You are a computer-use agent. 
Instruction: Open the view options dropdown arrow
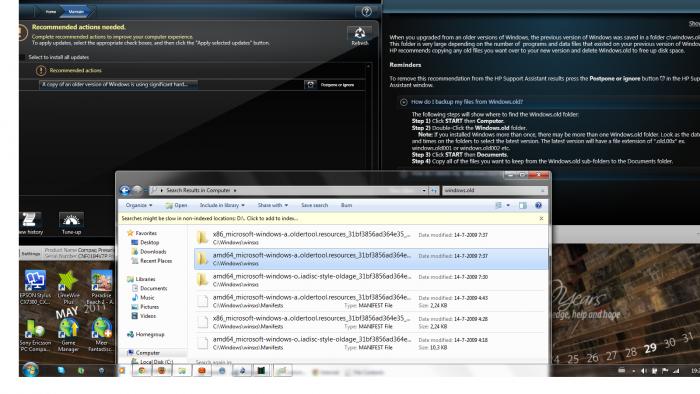(508, 205)
